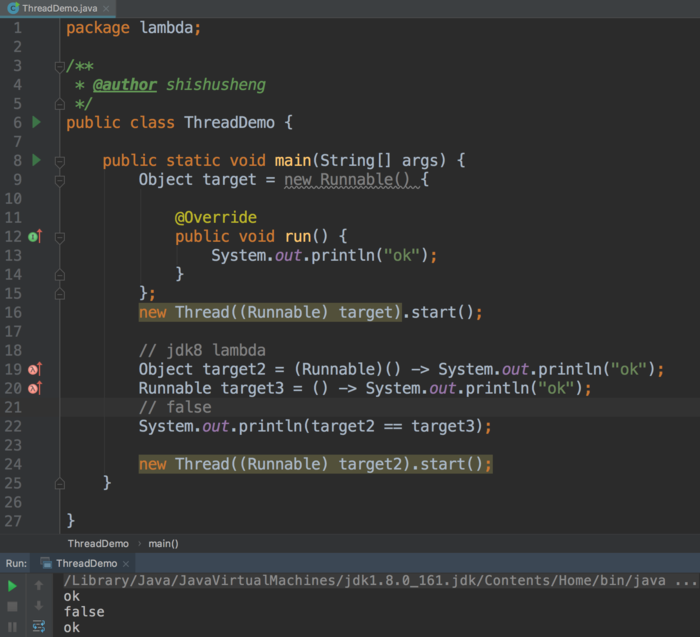This screenshot has height=637, width=700.
Task: Click the highlighted new Thread expression on line 16
Action: coord(270,312)
